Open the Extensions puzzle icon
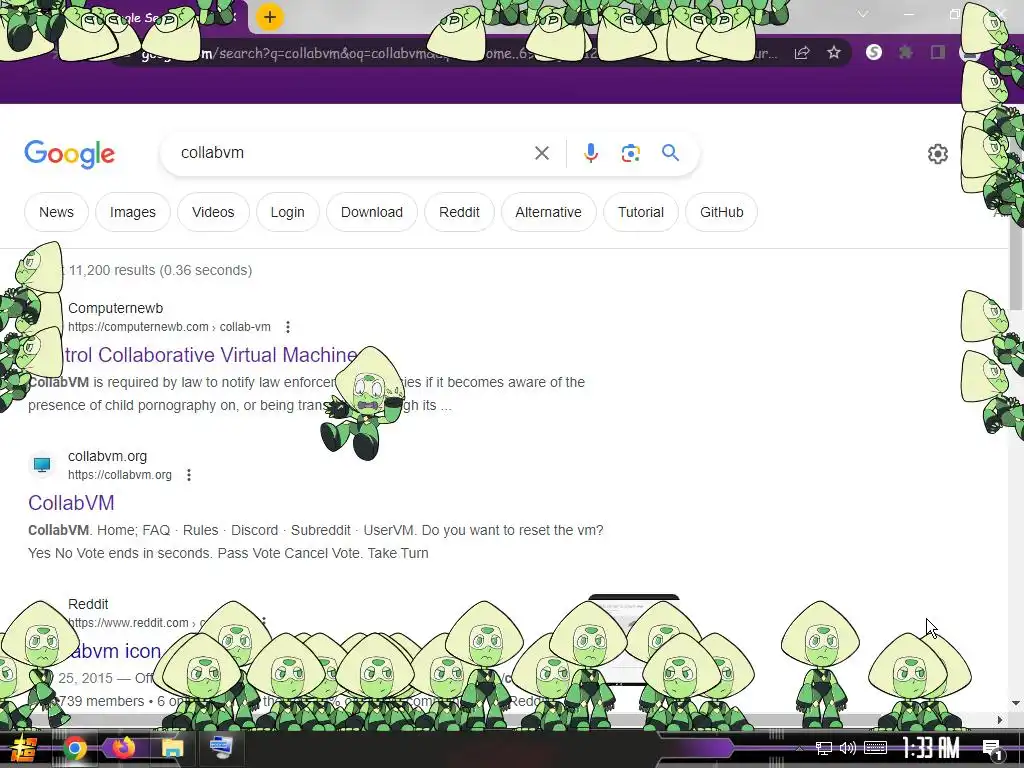The image size is (1024, 768). (906, 52)
